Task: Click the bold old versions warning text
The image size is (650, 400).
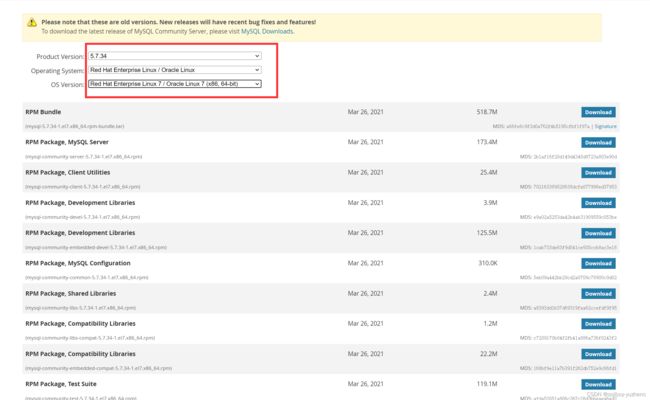Action: tap(179, 22)
